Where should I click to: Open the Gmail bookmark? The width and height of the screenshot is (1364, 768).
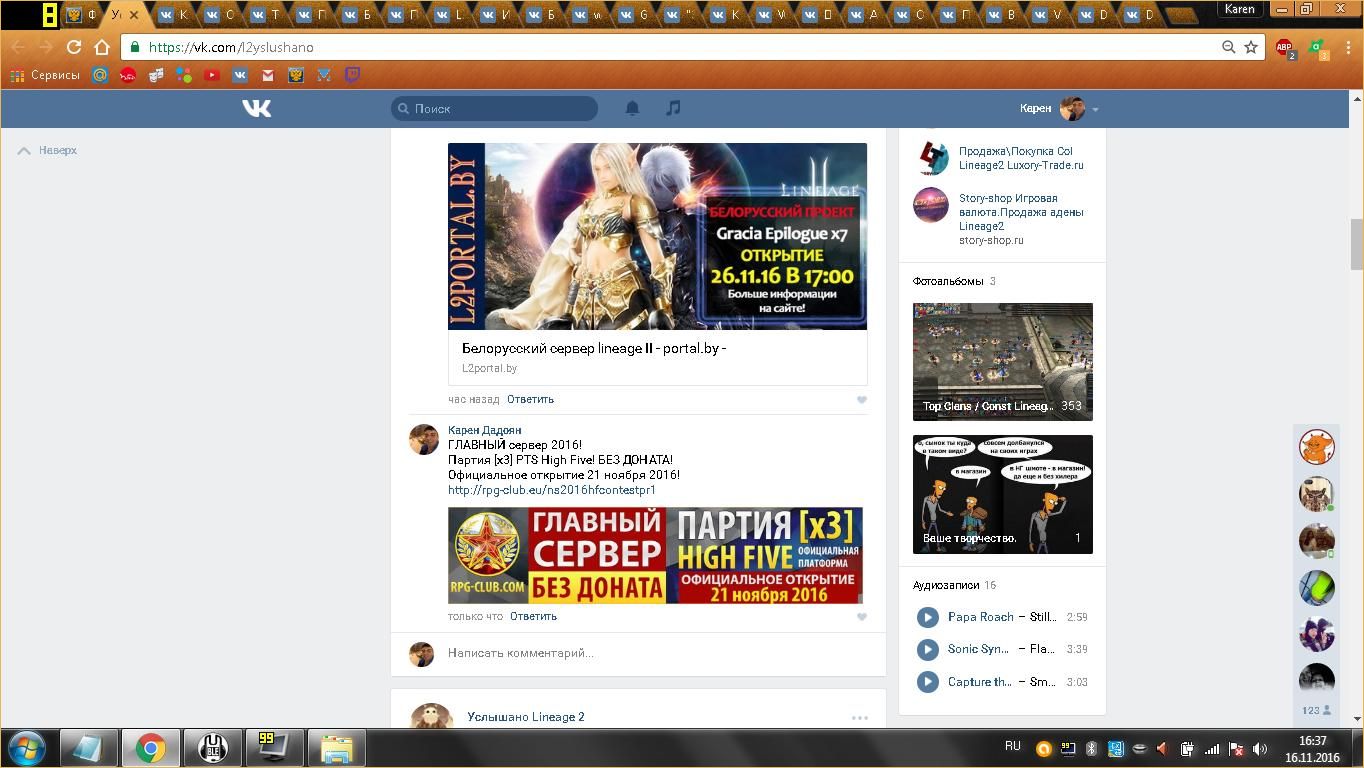(x=268, y=75)
